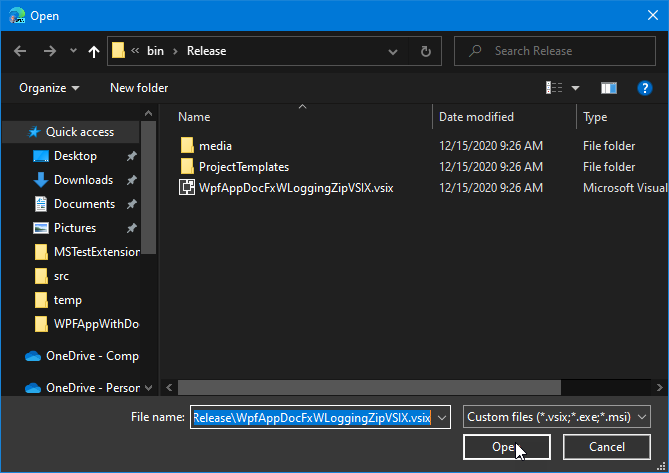Click the ProjectTemplates folder icon
669x473 pixels.
click(x=187, y=166)
